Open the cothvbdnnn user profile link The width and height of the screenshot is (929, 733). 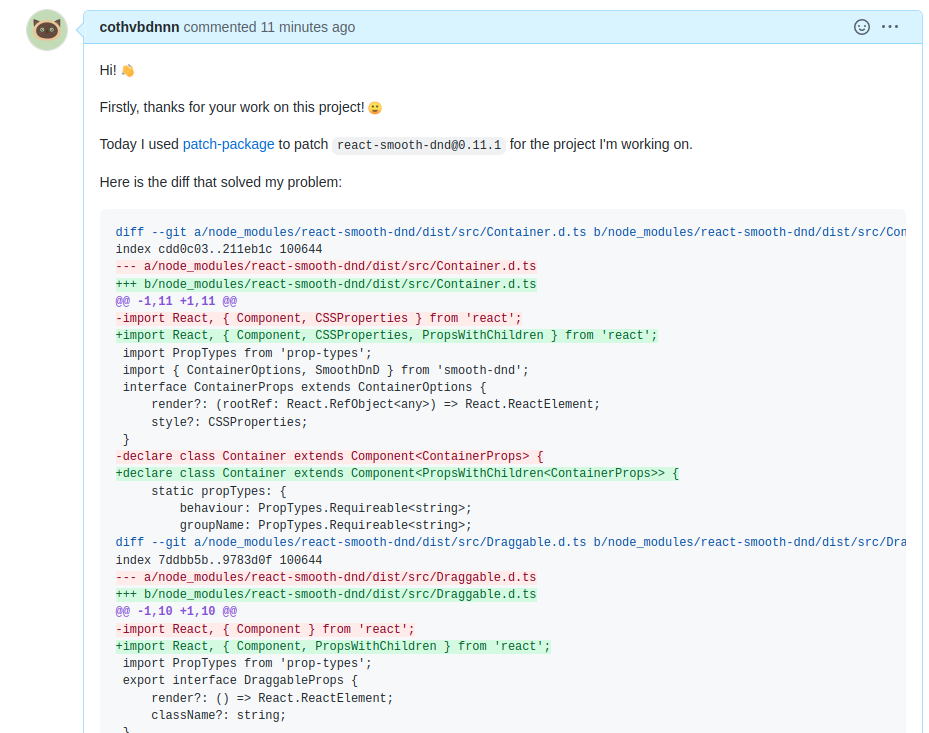(139, 27)
